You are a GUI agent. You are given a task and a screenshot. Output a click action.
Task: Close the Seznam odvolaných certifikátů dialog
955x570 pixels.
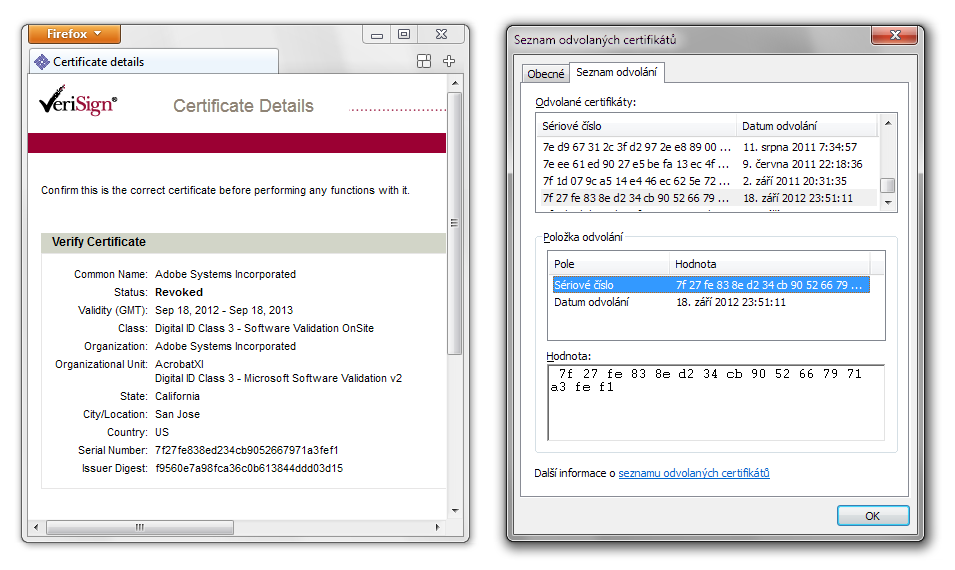[x=894, y=35]
